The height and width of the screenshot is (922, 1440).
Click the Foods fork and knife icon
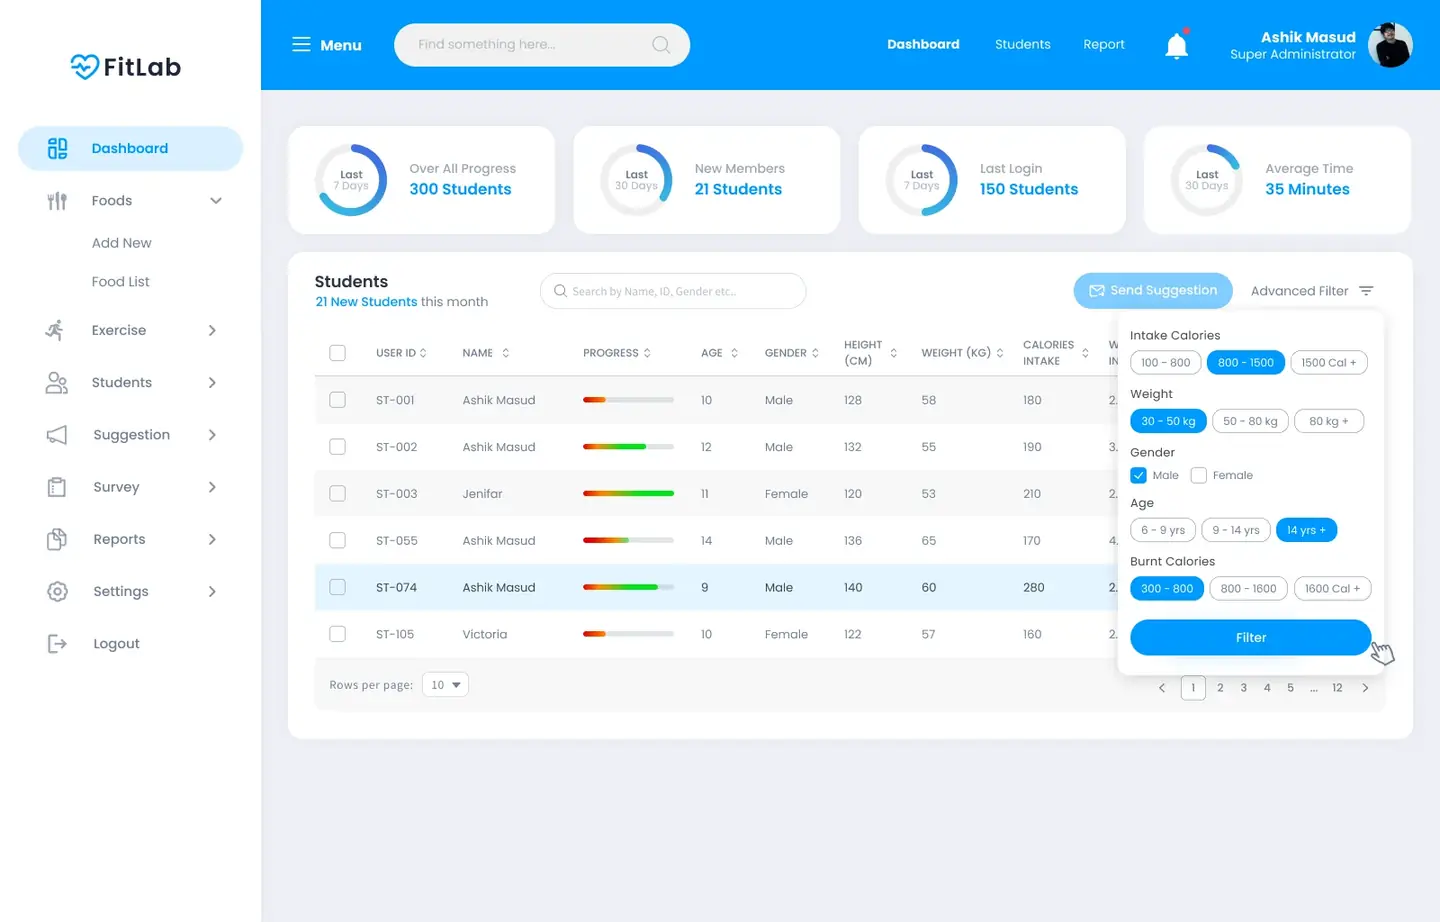[x=57, y=201]
